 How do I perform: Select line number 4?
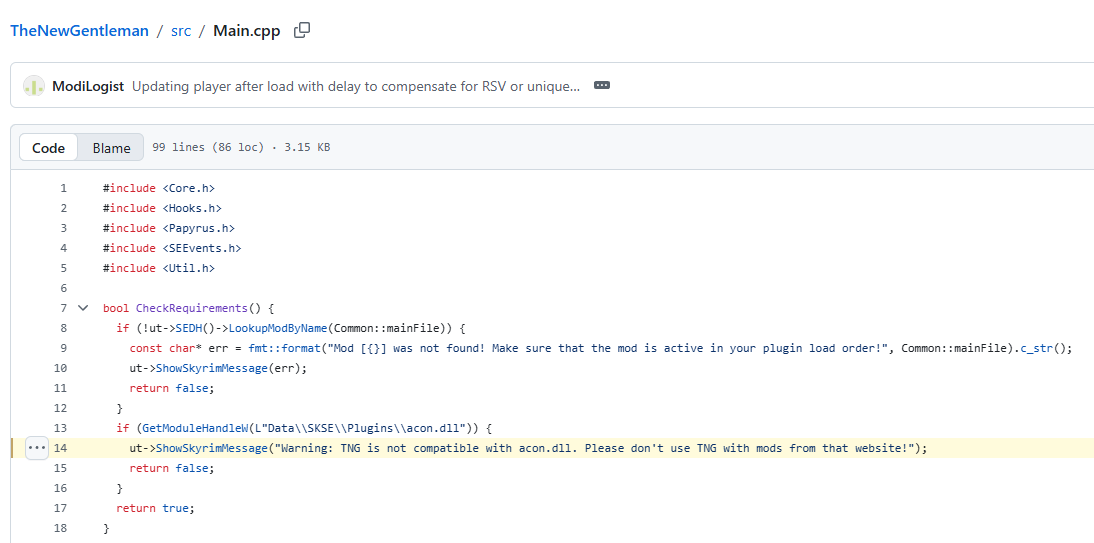tap(63, 248)
